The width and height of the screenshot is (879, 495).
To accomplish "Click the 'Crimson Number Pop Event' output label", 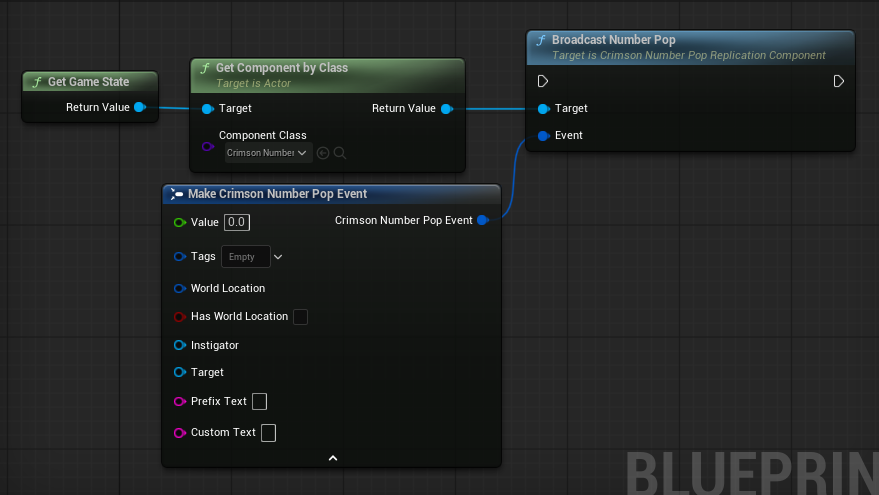I will 404,220.
